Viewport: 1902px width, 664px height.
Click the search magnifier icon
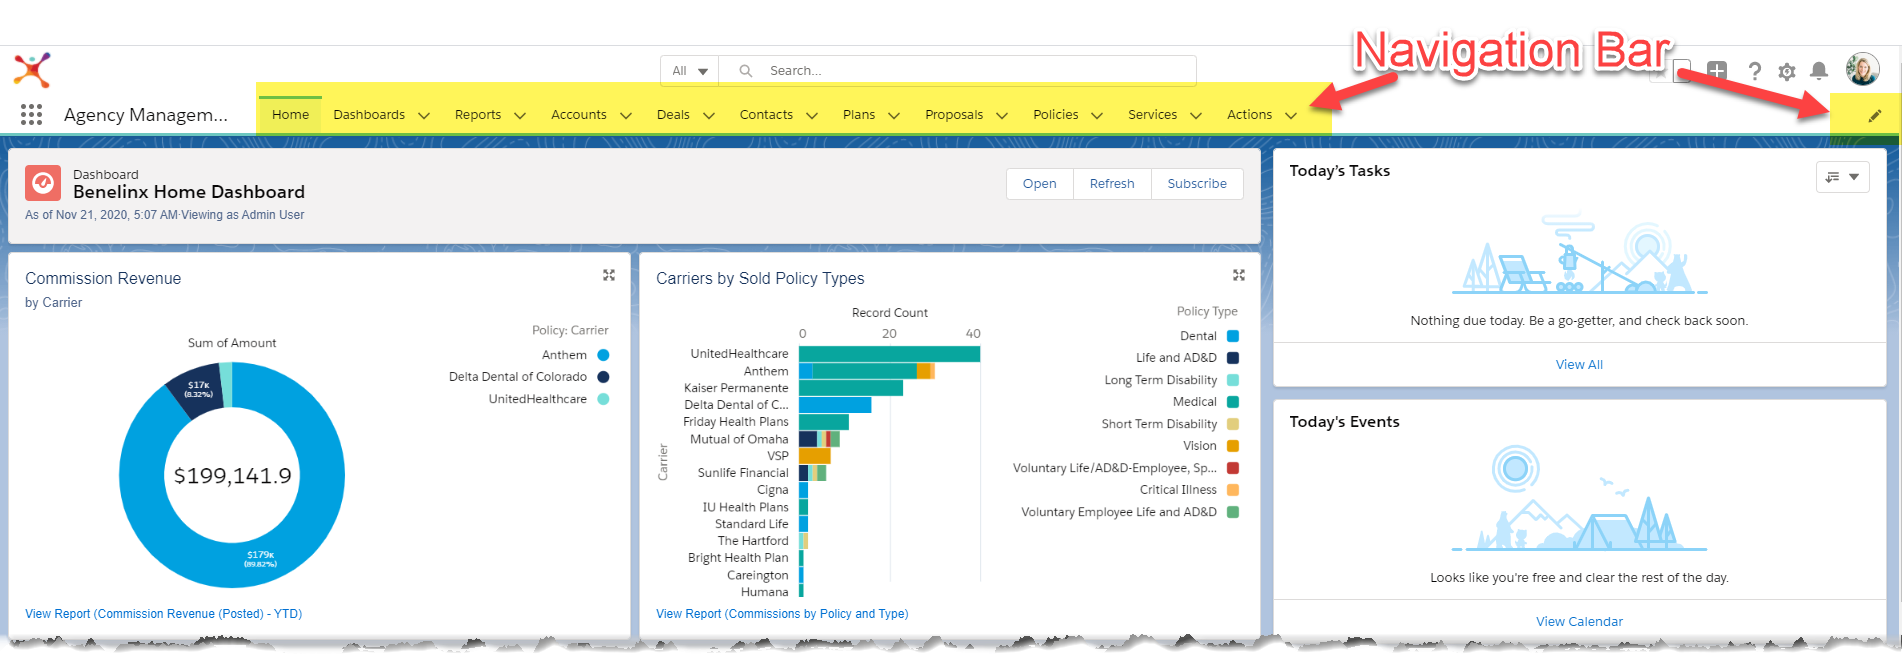tap(745, 71)
